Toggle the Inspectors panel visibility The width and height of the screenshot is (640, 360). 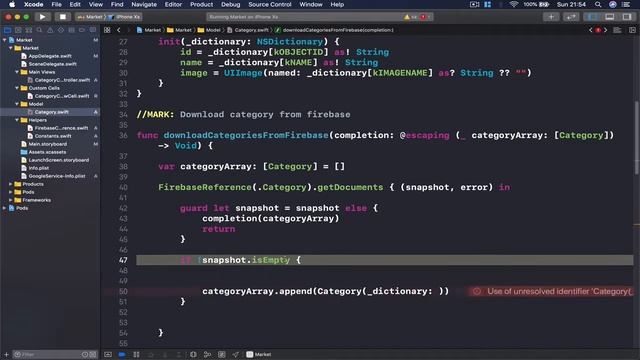[627, 17]
